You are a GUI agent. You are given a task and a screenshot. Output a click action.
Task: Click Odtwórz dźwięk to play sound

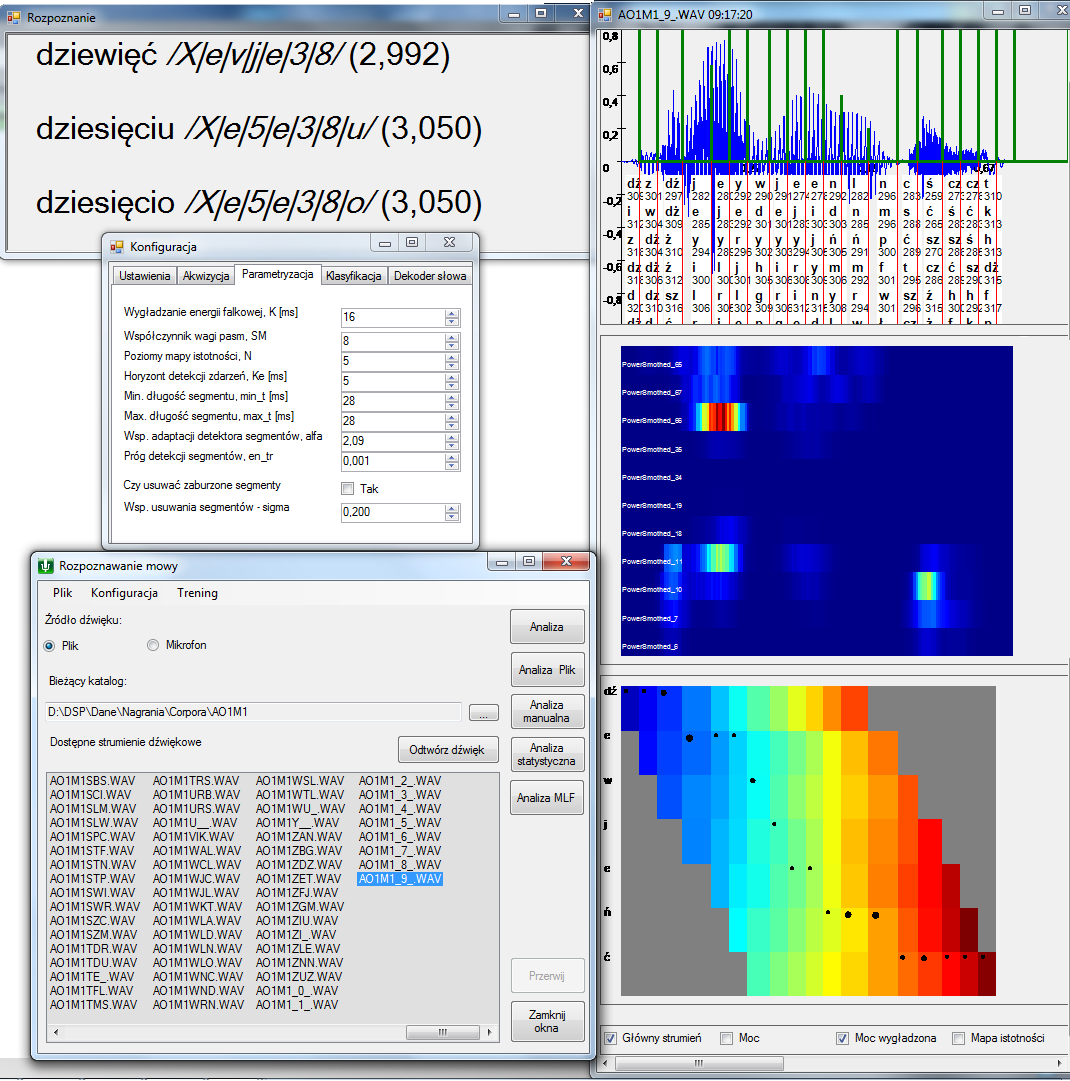[x=448, y=750]
